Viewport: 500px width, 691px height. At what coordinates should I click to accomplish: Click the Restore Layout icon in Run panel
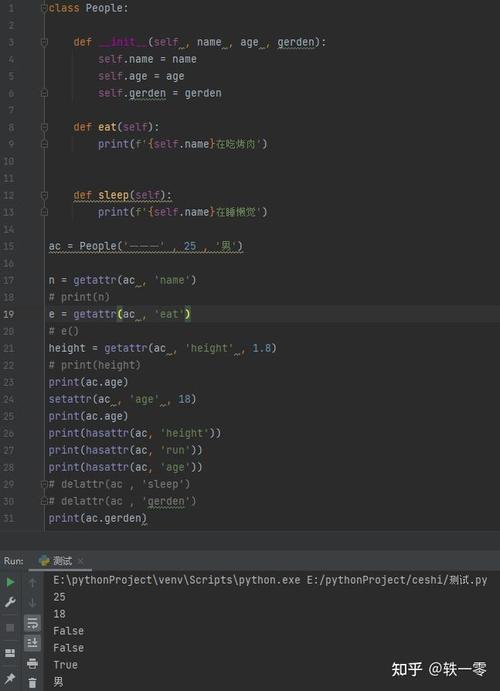10,653
